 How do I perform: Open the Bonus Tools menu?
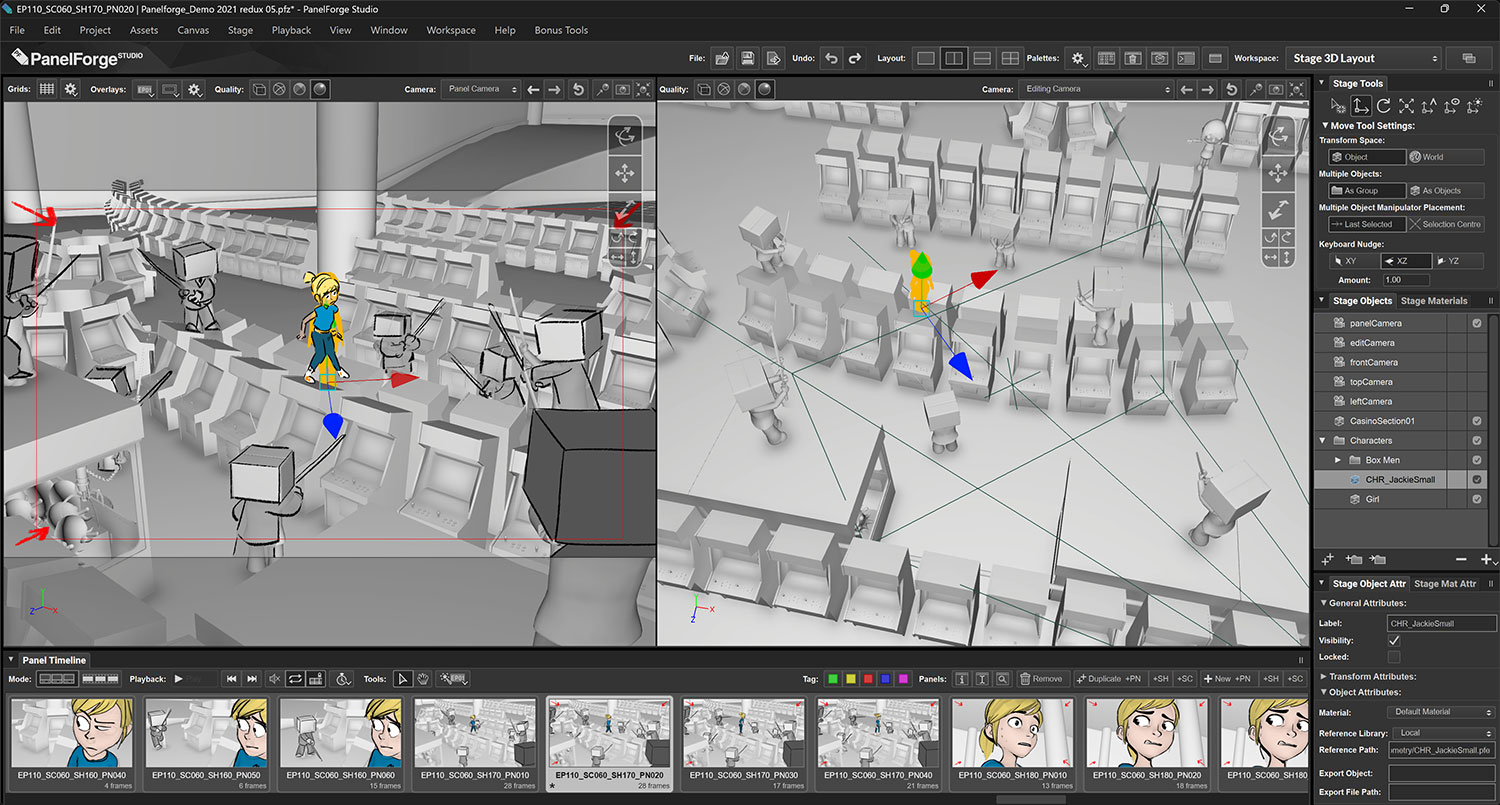click(x=562, y=30)
